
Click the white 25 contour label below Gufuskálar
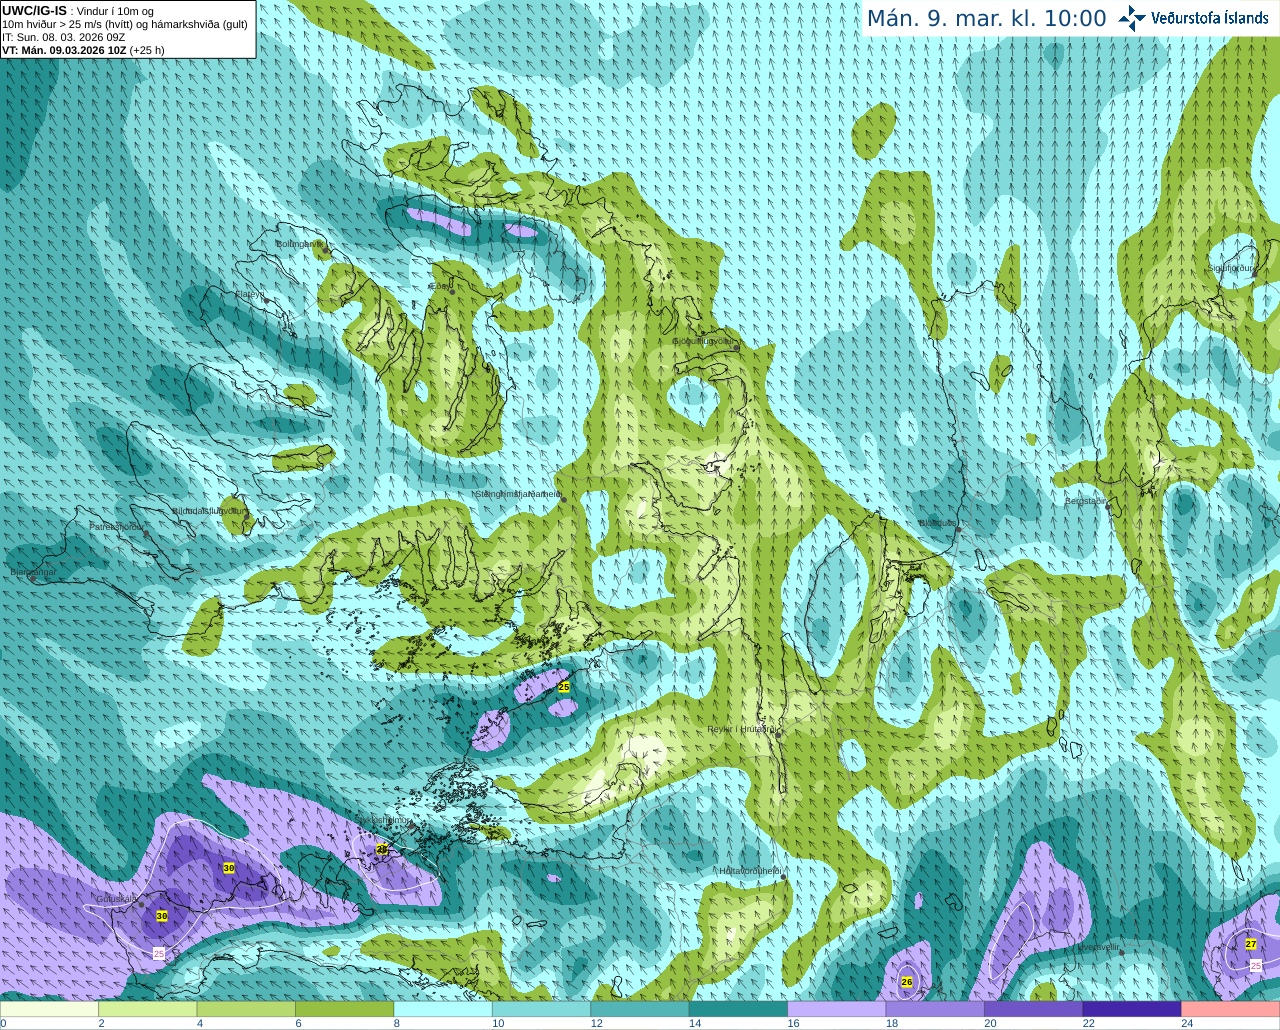tap(159, 954)
